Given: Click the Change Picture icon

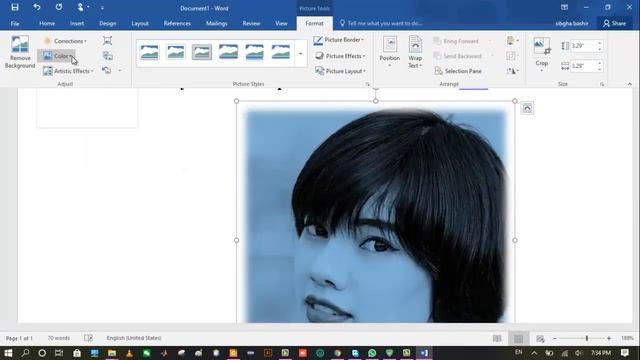Looking at the screenshot, I should point(107,56).
